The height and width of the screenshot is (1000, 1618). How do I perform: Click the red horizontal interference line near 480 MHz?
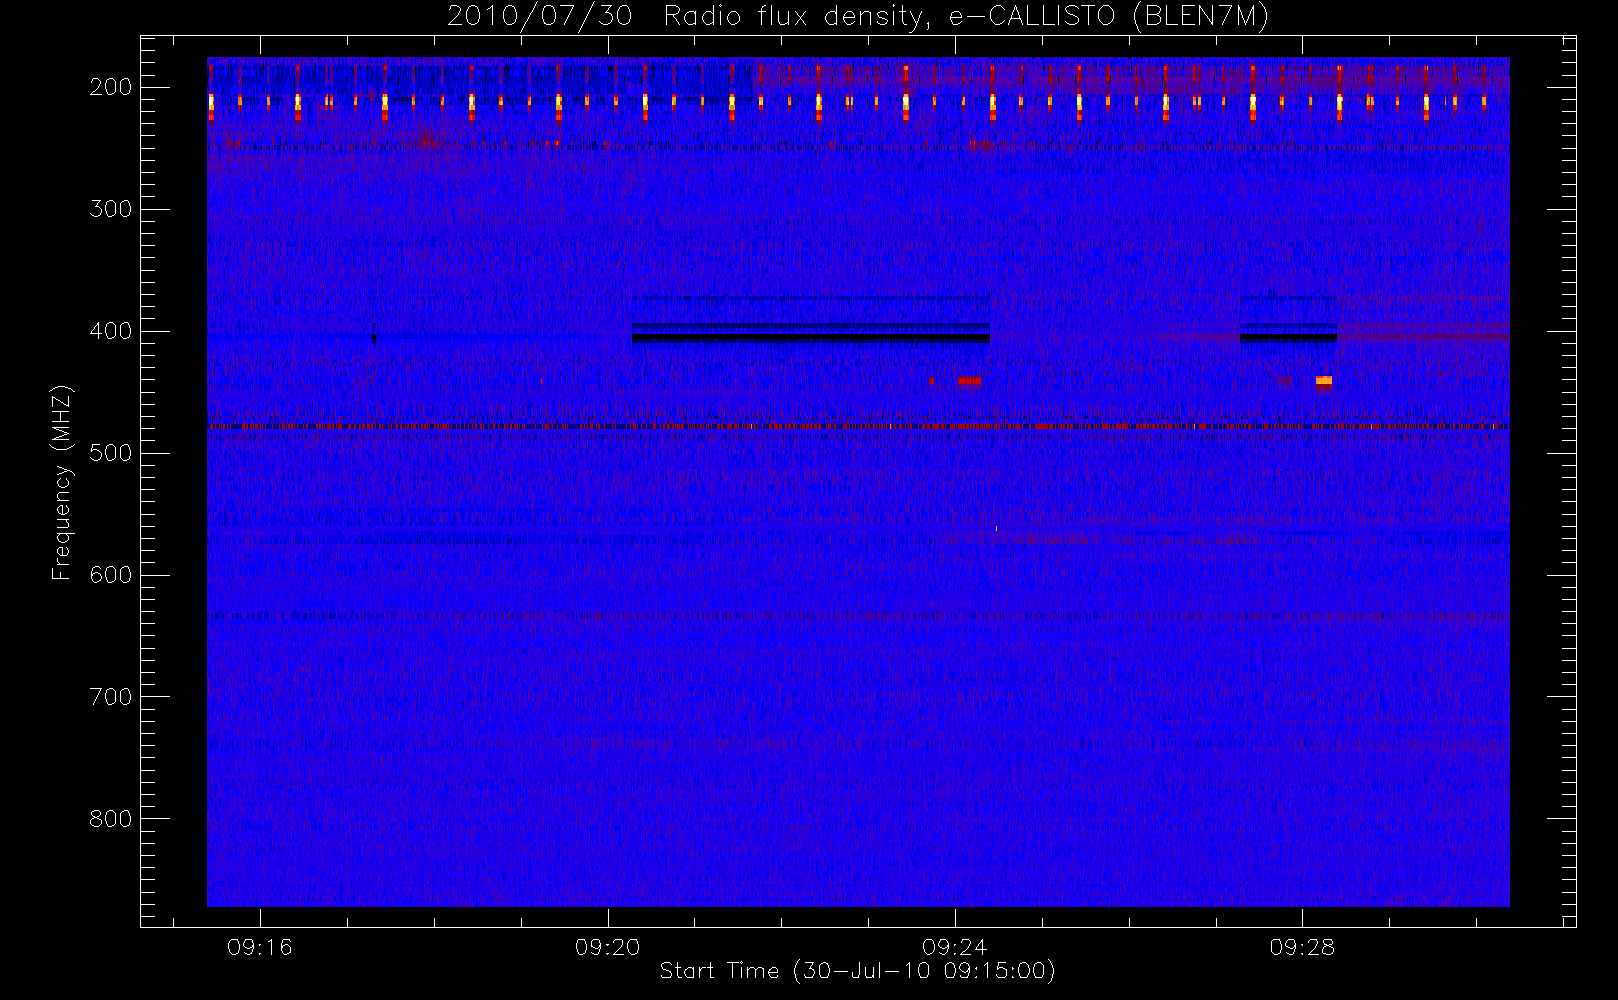point(858,427)
